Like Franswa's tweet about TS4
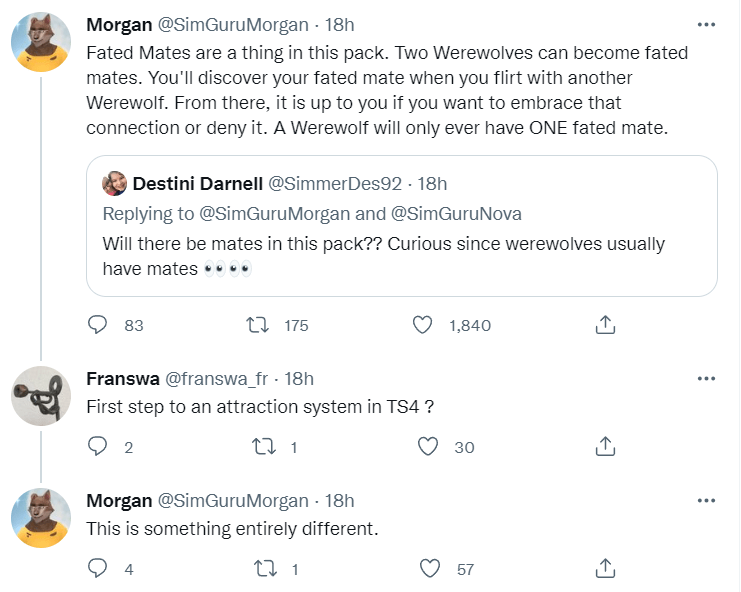The image size is (741, 592). click(x=430, y=447)
